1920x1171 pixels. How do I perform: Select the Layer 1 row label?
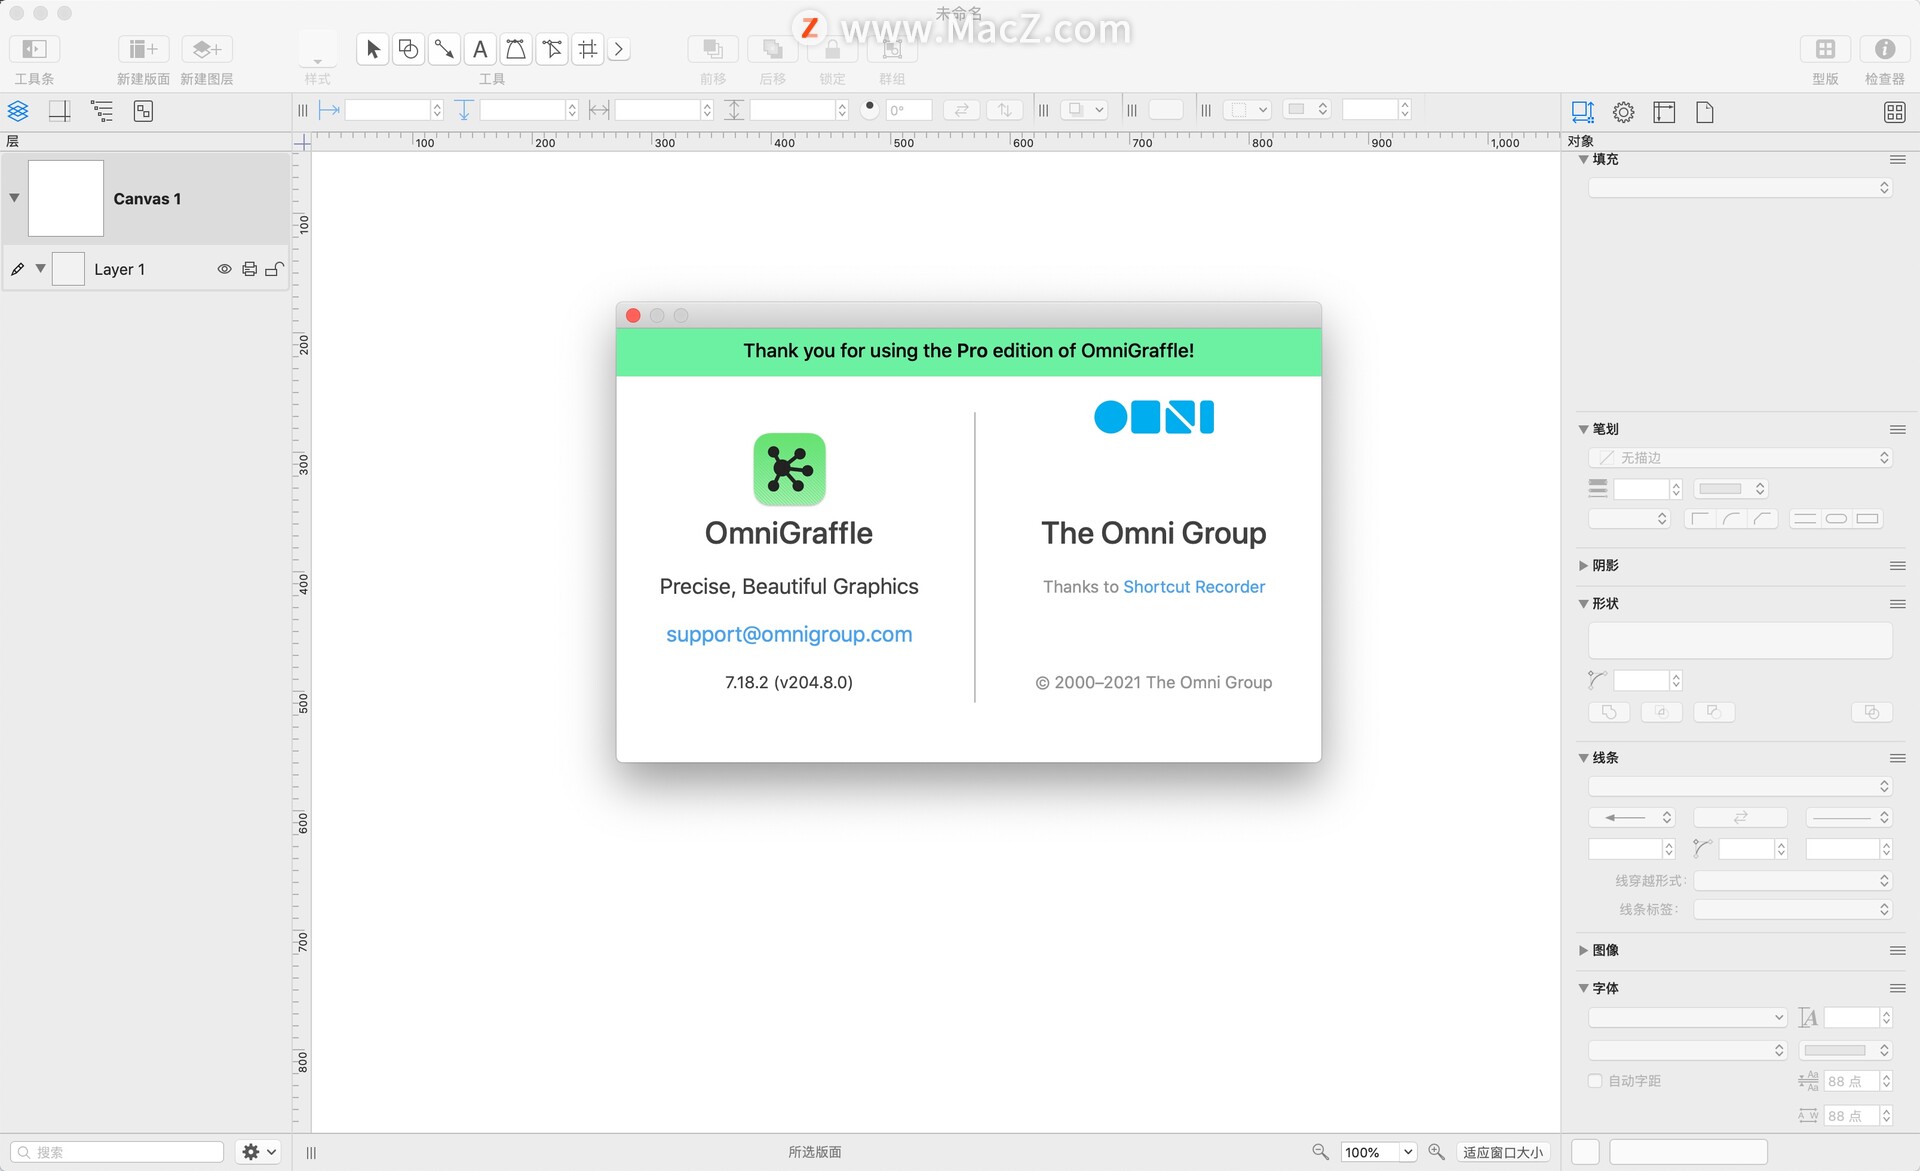click(x=119, y=269)
